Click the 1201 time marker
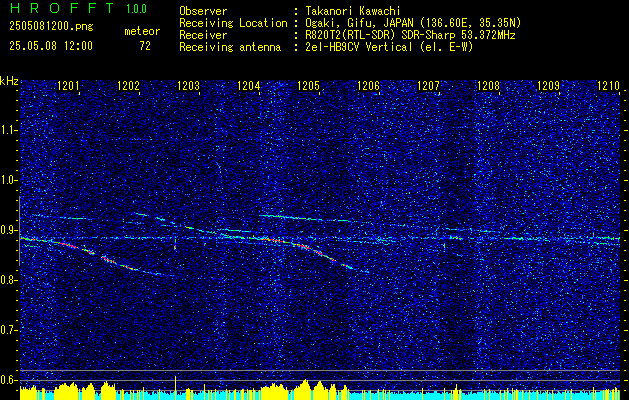Viewport: 629px width, 400px height. pos(69,85)
